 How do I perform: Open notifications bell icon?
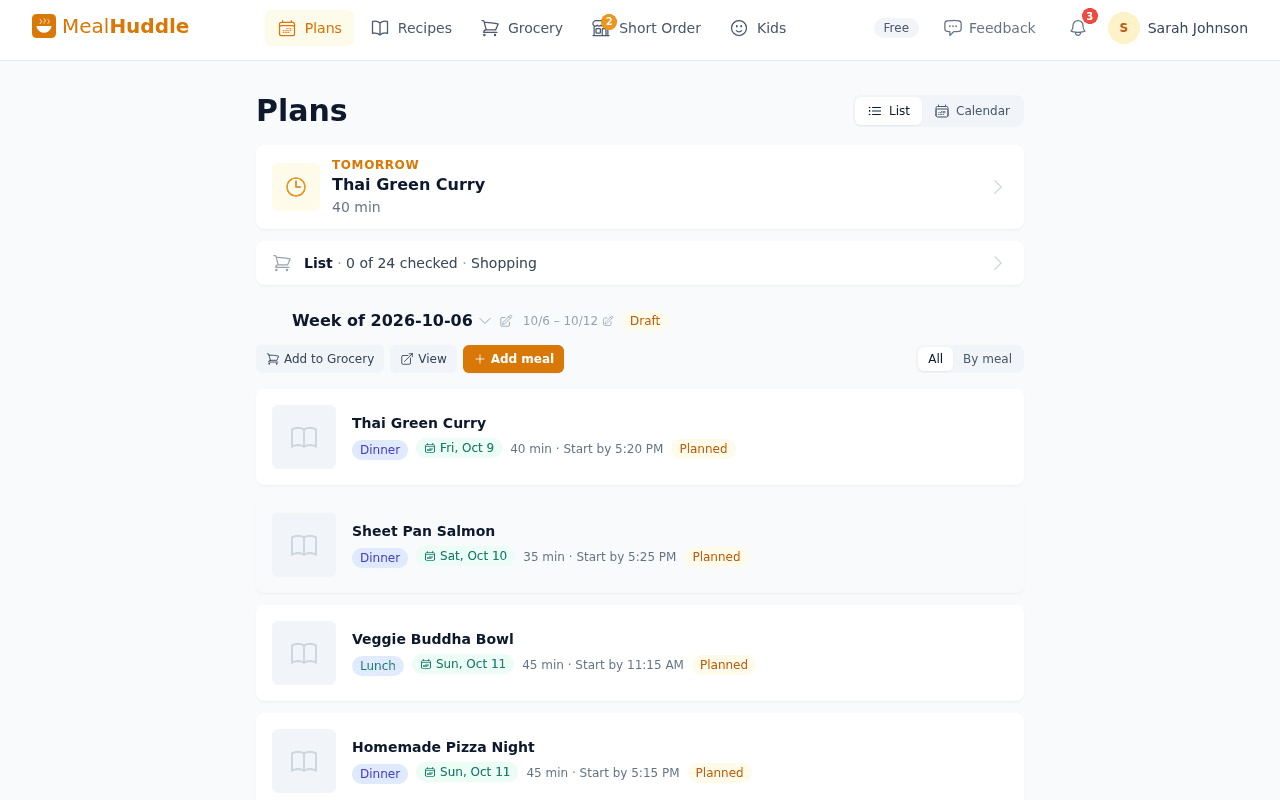[x=1078, y=28]
